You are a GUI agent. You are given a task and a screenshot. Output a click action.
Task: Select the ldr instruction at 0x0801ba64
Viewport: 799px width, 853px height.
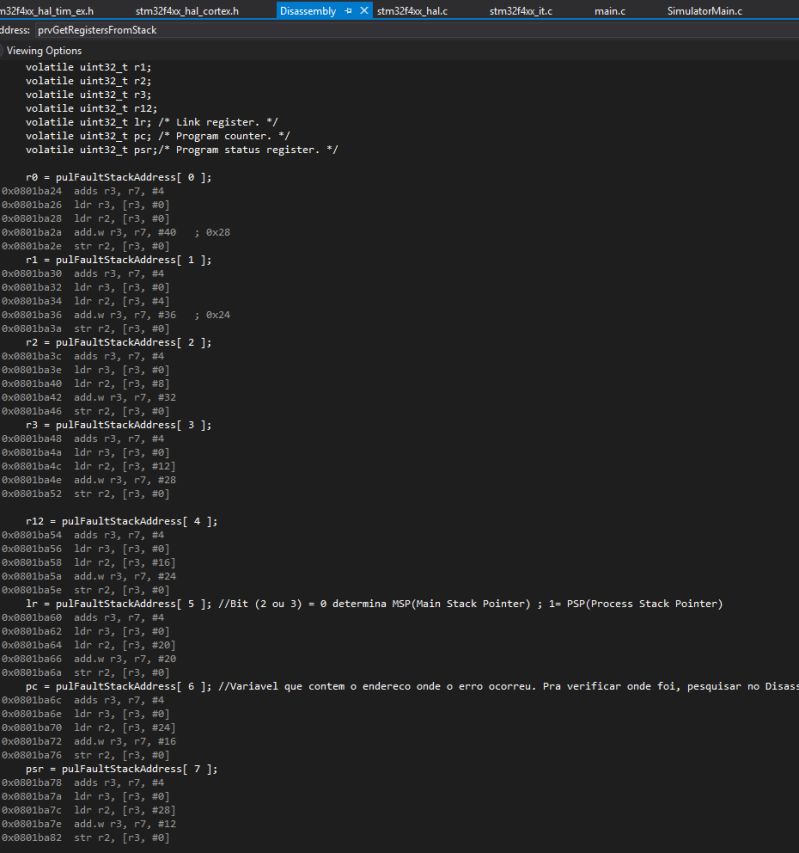pos(89,645)
